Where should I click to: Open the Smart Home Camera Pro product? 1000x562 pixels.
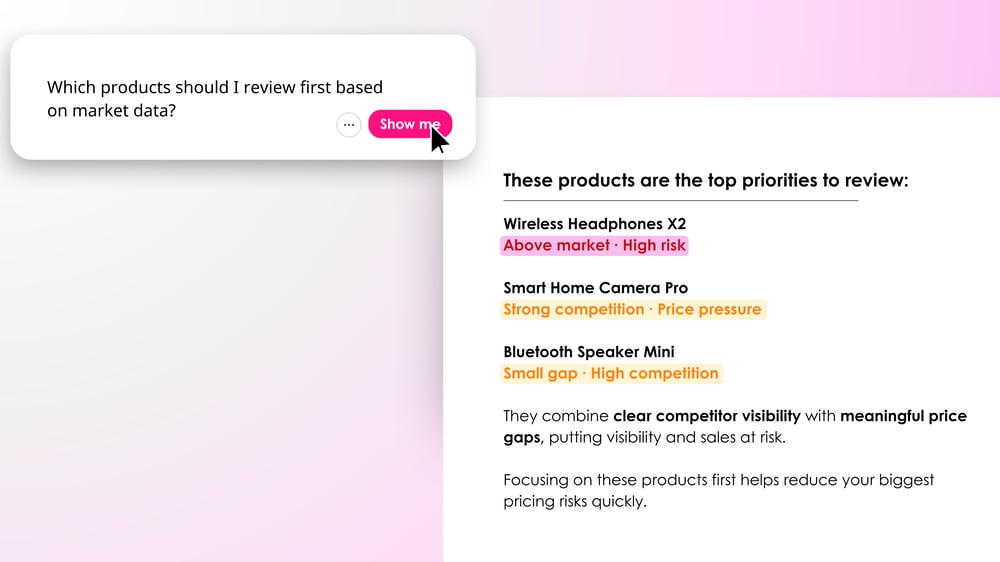595,288
